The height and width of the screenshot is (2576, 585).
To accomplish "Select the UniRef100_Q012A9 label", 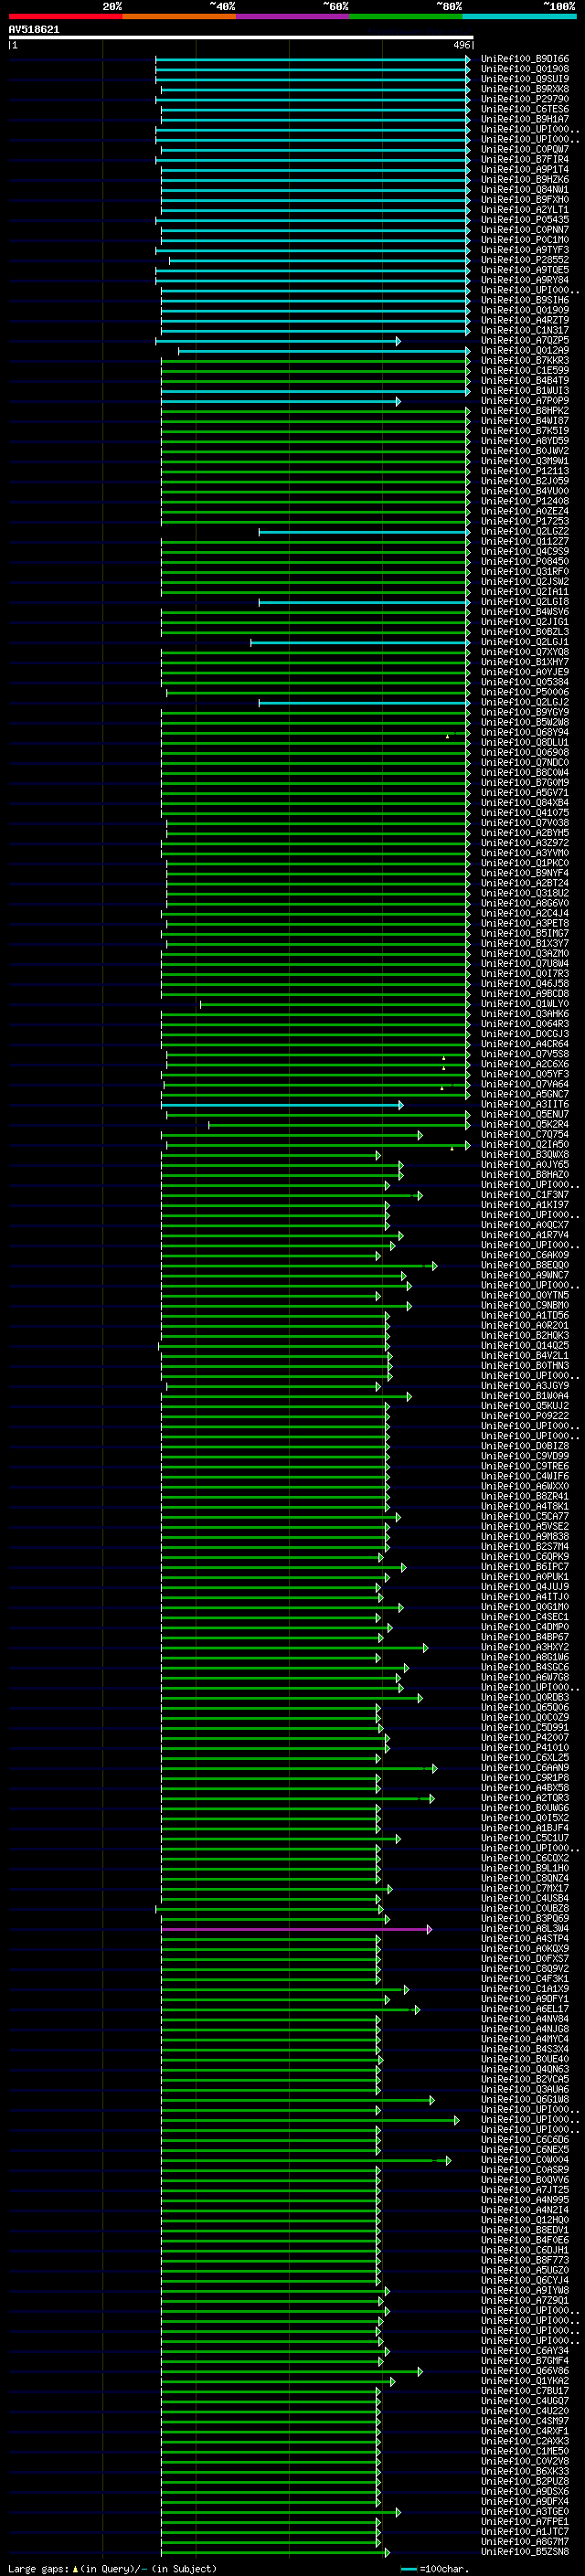I will [x=525, y=350].
